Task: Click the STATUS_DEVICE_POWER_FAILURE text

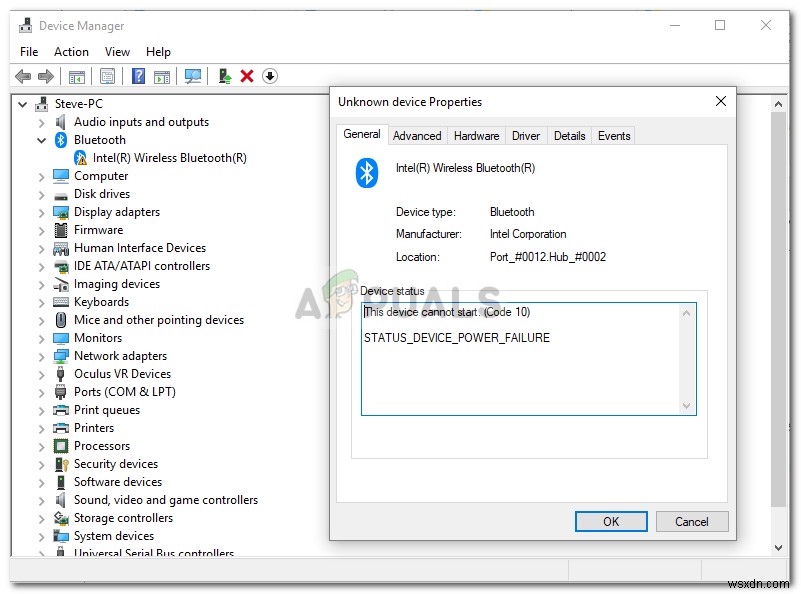Action: click(457, 338)
